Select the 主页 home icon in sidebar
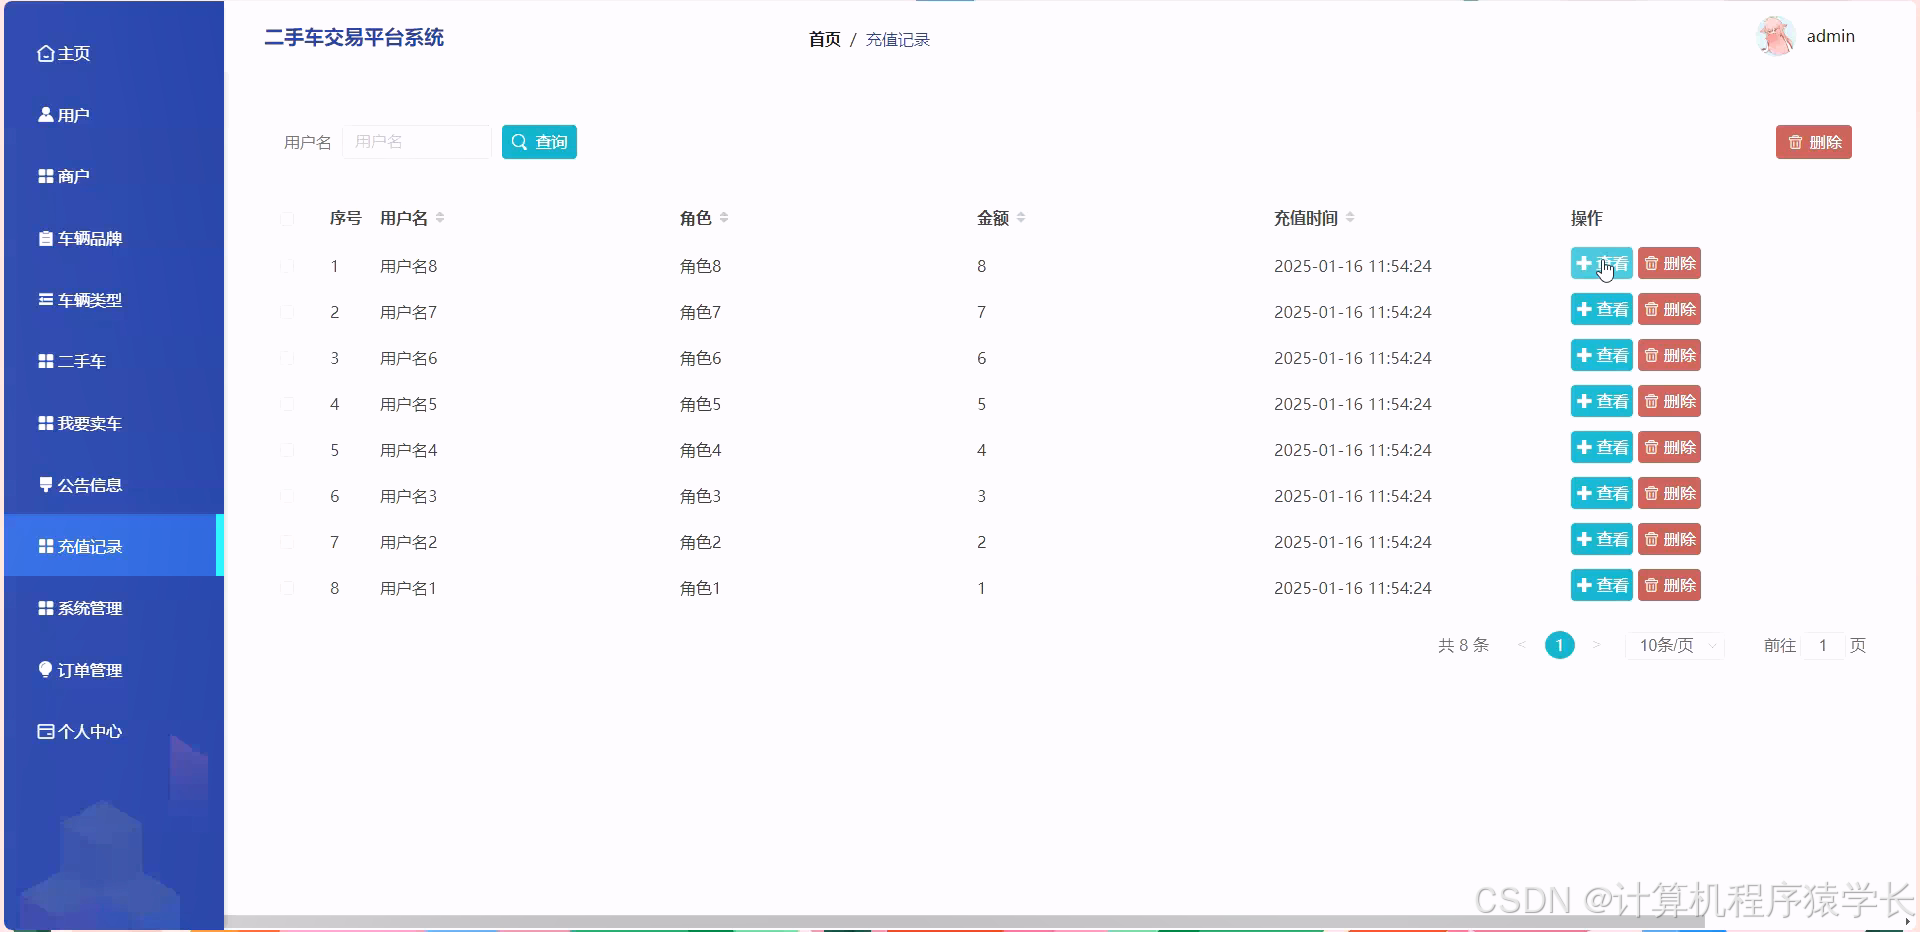The image size is (1920, 932). coord(45,53)
